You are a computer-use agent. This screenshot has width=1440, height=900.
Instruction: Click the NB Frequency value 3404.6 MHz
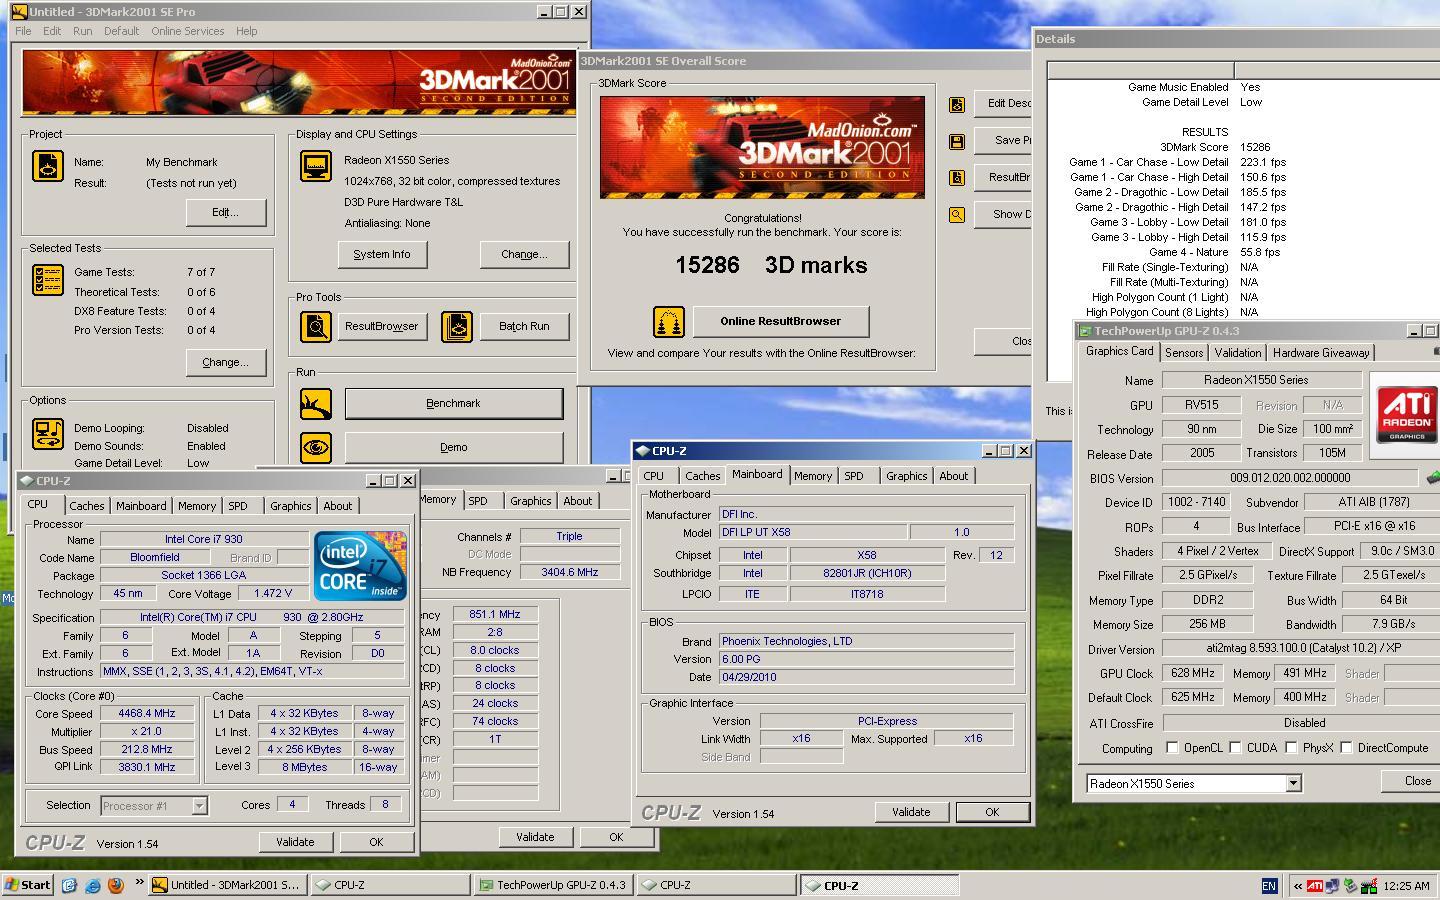coord(569,572)
